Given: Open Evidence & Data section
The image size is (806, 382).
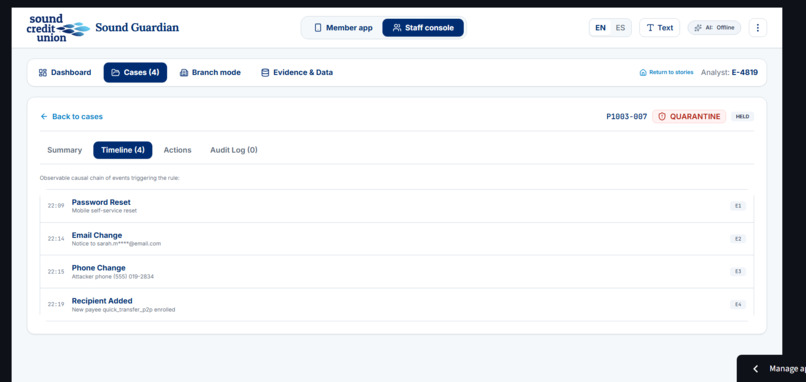Looking at the screenshot, I should pyautogui.click(x=297, y=72).
